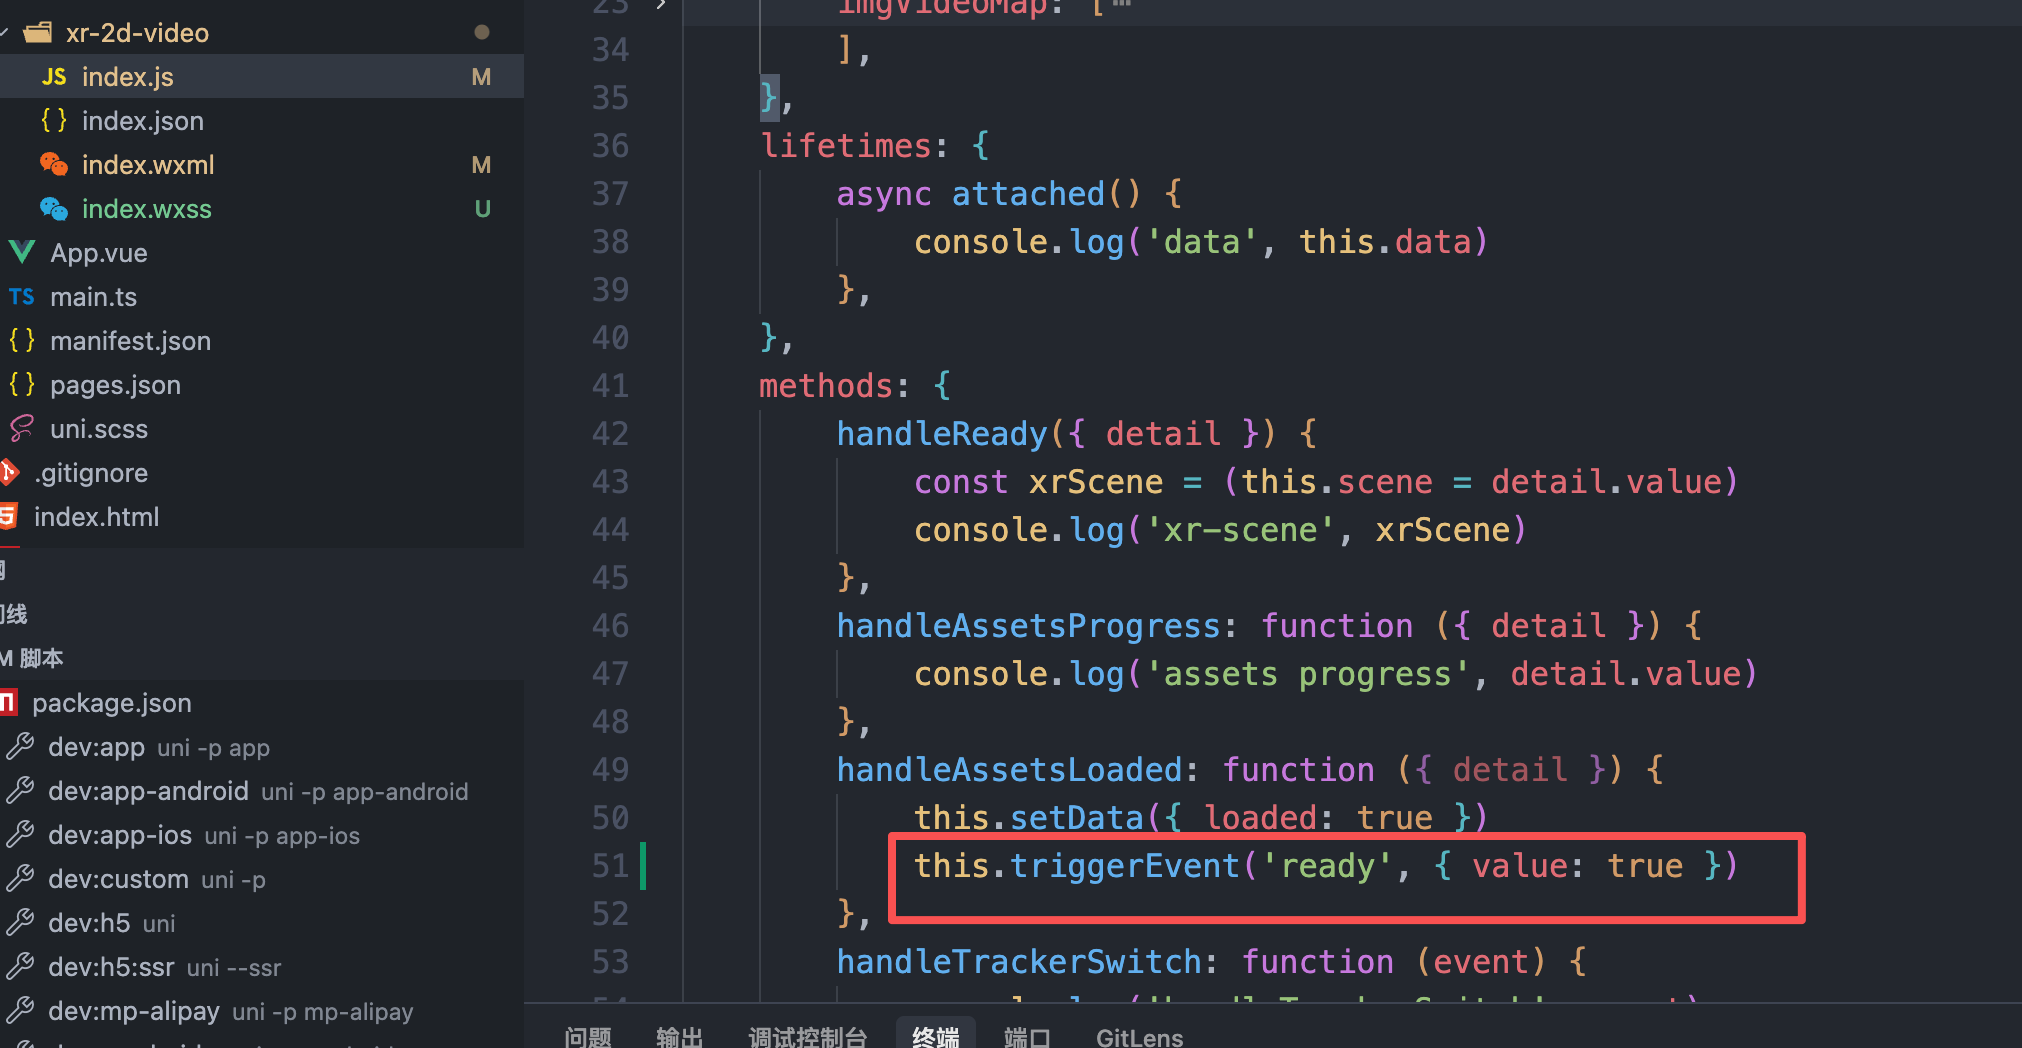Click the green git change bar on line 51
Image resolution: width=2022 pixels, height=1048 pixels.
(x=643, y=866)
